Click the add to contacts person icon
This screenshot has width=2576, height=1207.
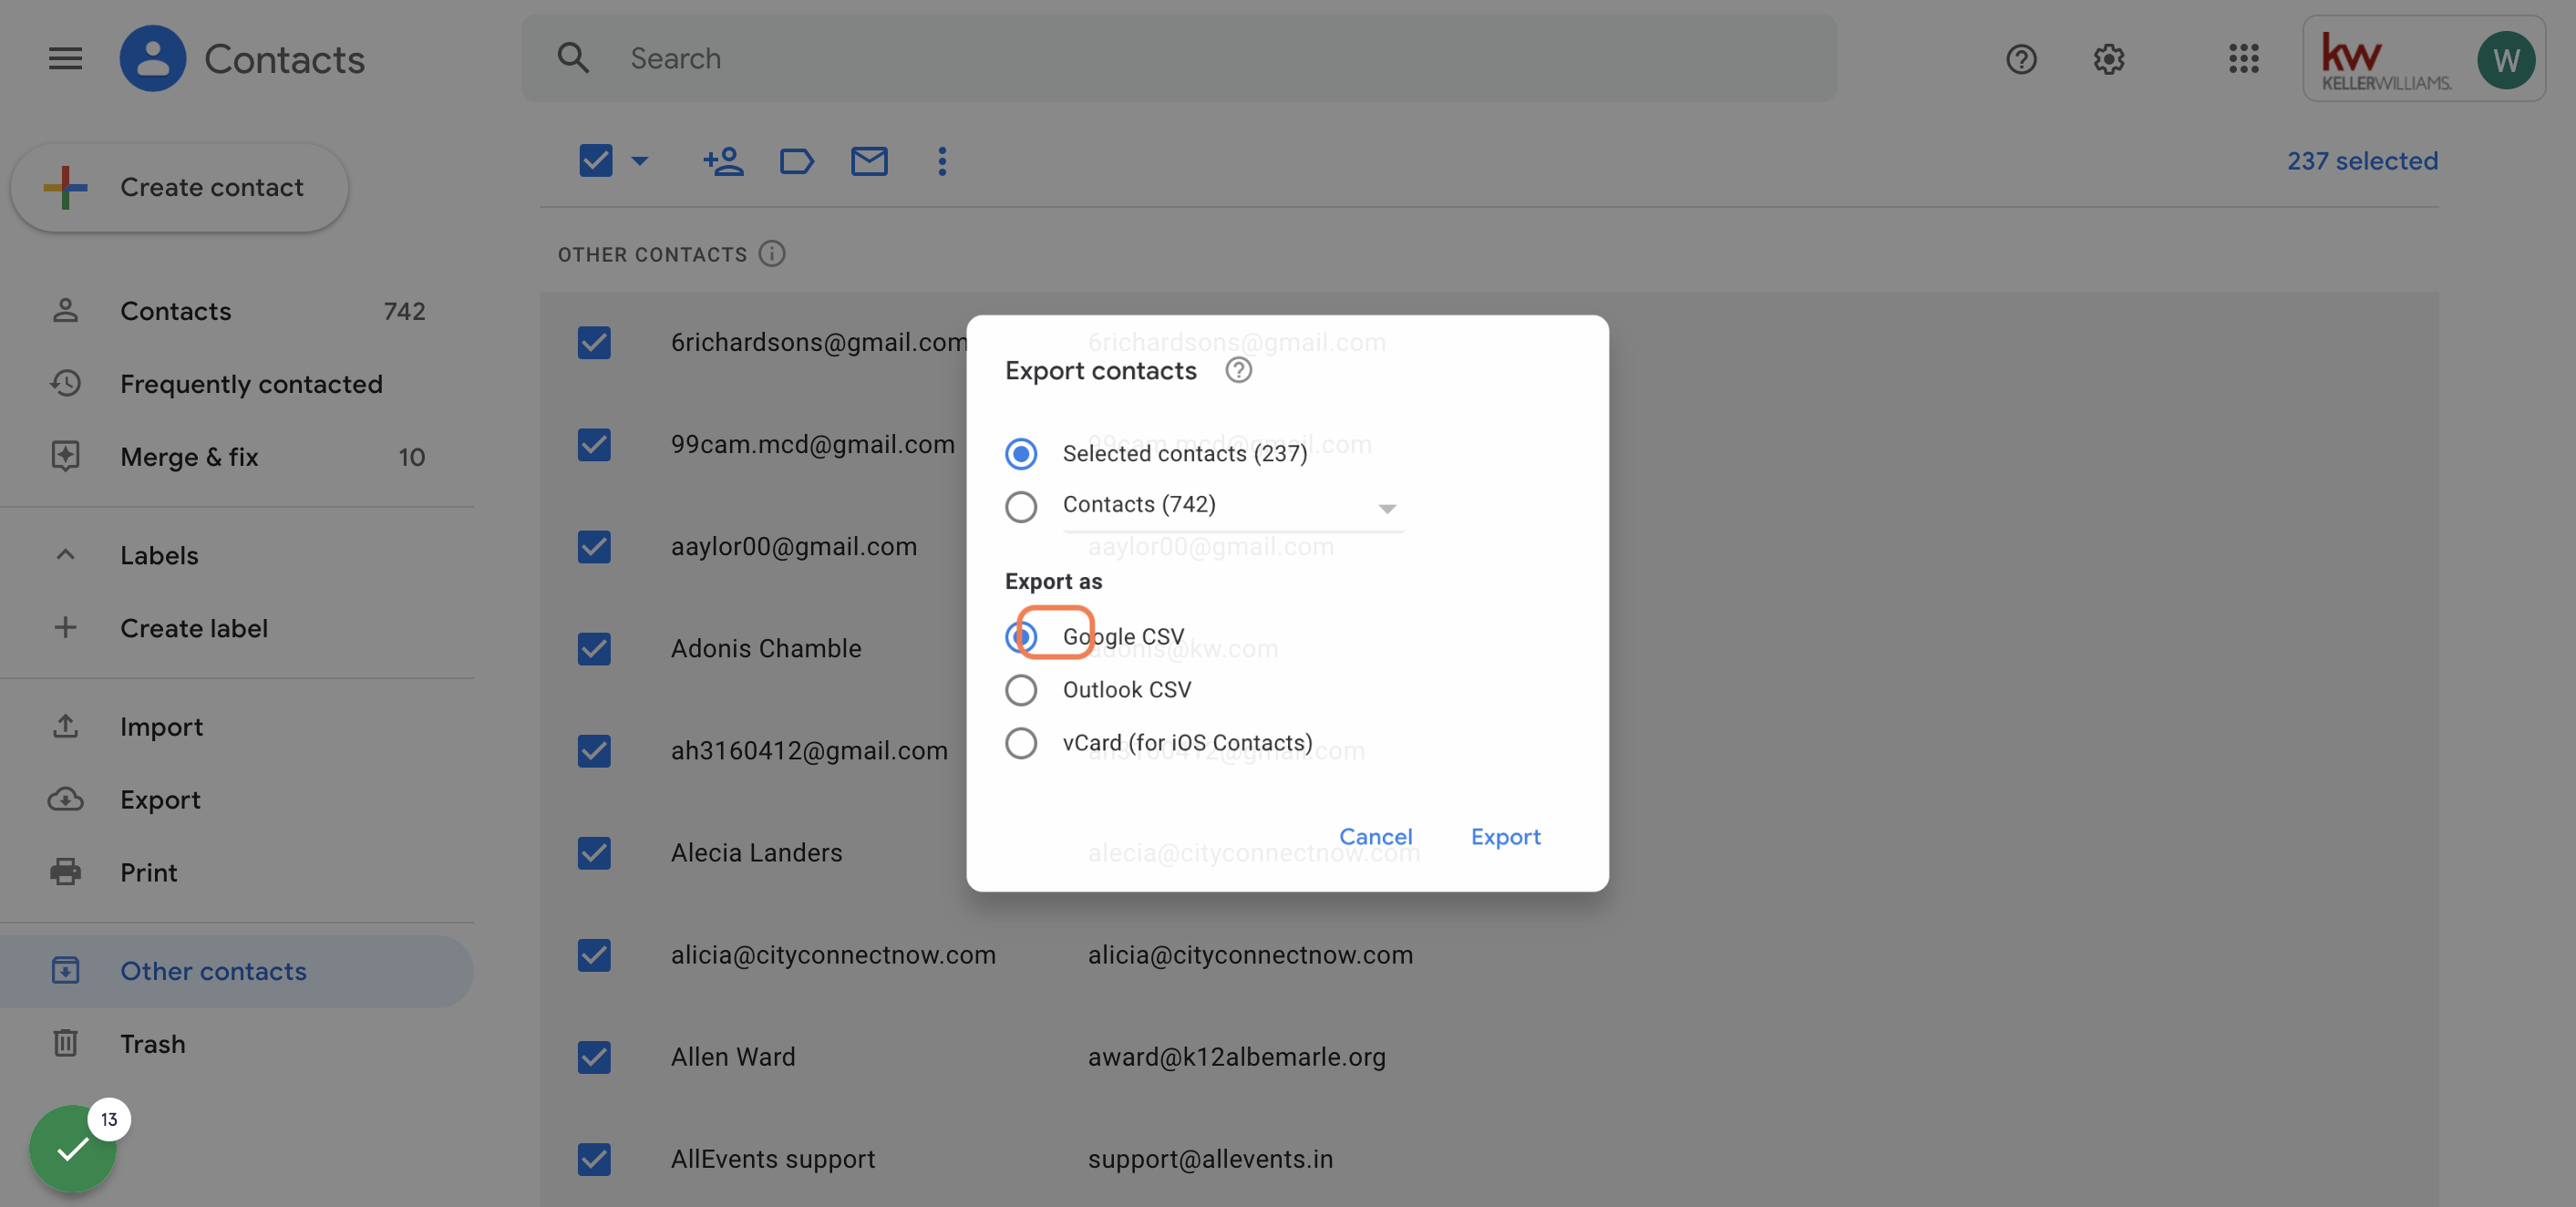[723, 161]
